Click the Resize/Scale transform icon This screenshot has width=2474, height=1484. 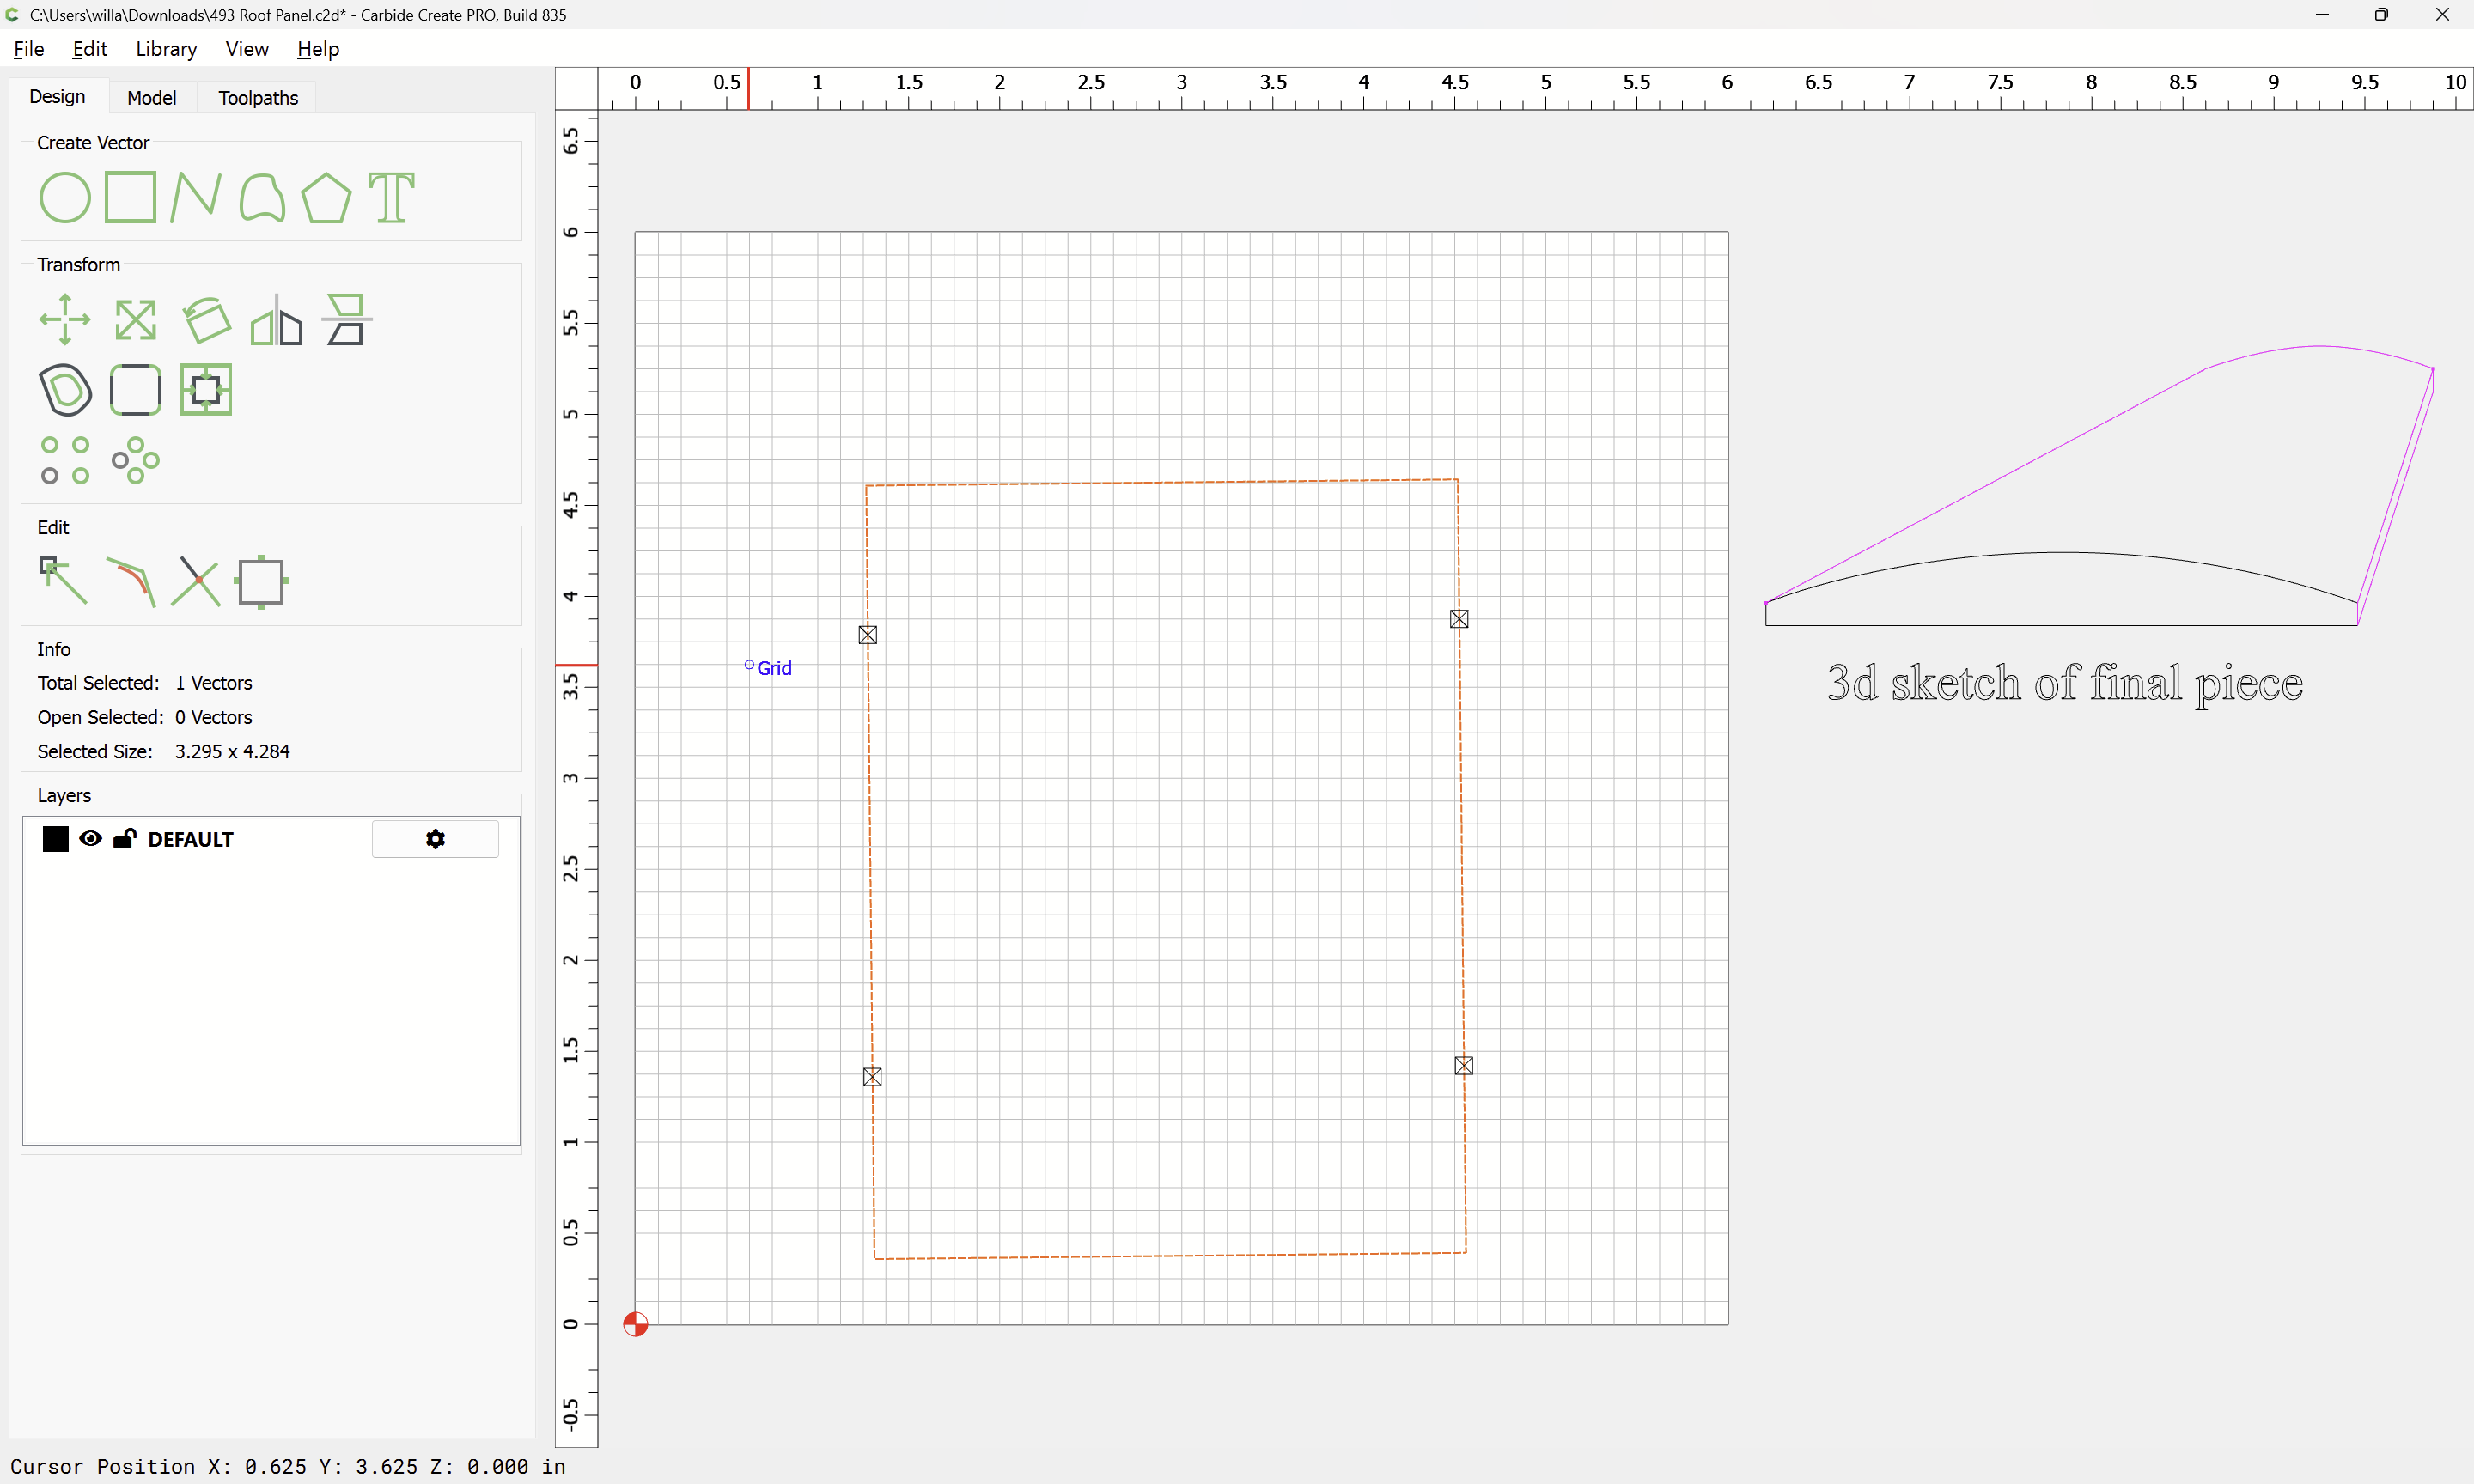pos(135,320)
